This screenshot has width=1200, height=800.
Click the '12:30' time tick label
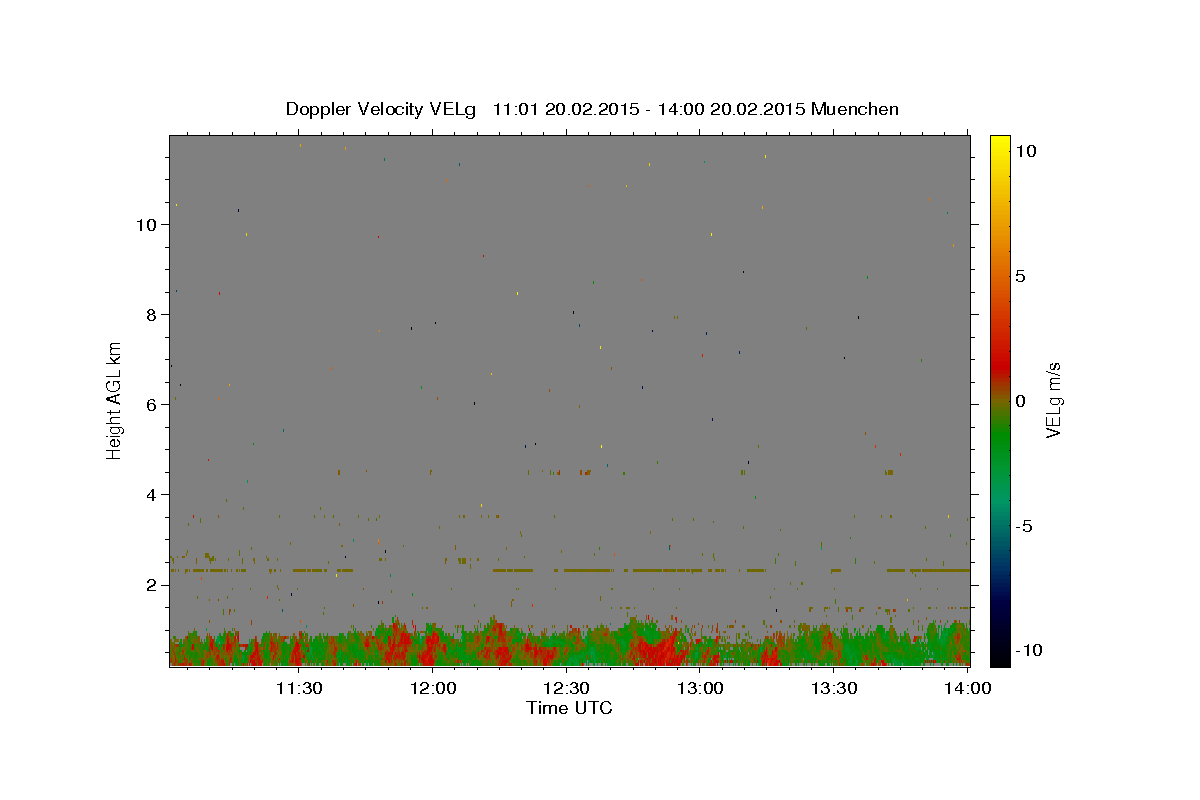tap(566, 688)
